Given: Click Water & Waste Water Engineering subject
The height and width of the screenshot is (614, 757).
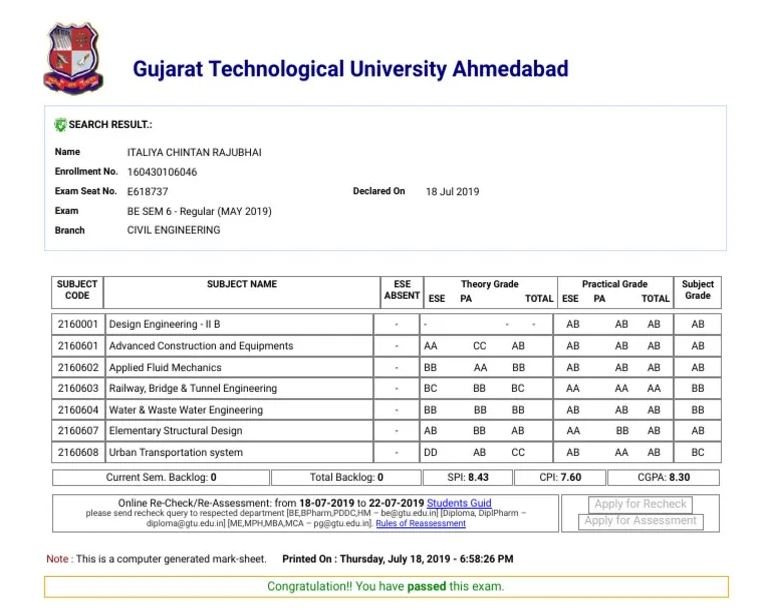Looking at the screenshot, I should pos(186,410).
